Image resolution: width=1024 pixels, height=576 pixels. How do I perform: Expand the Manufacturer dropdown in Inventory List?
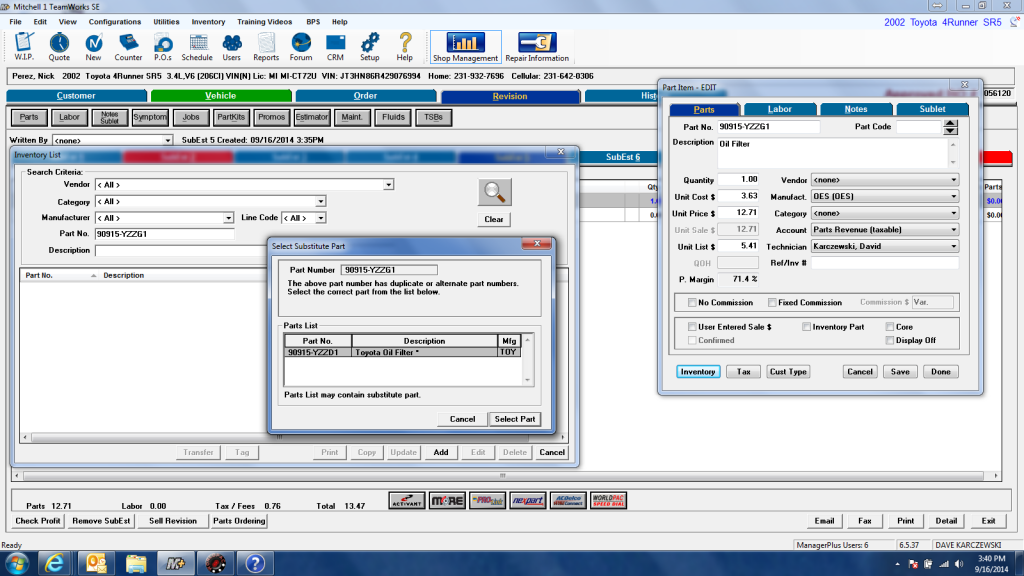point(228,218)
